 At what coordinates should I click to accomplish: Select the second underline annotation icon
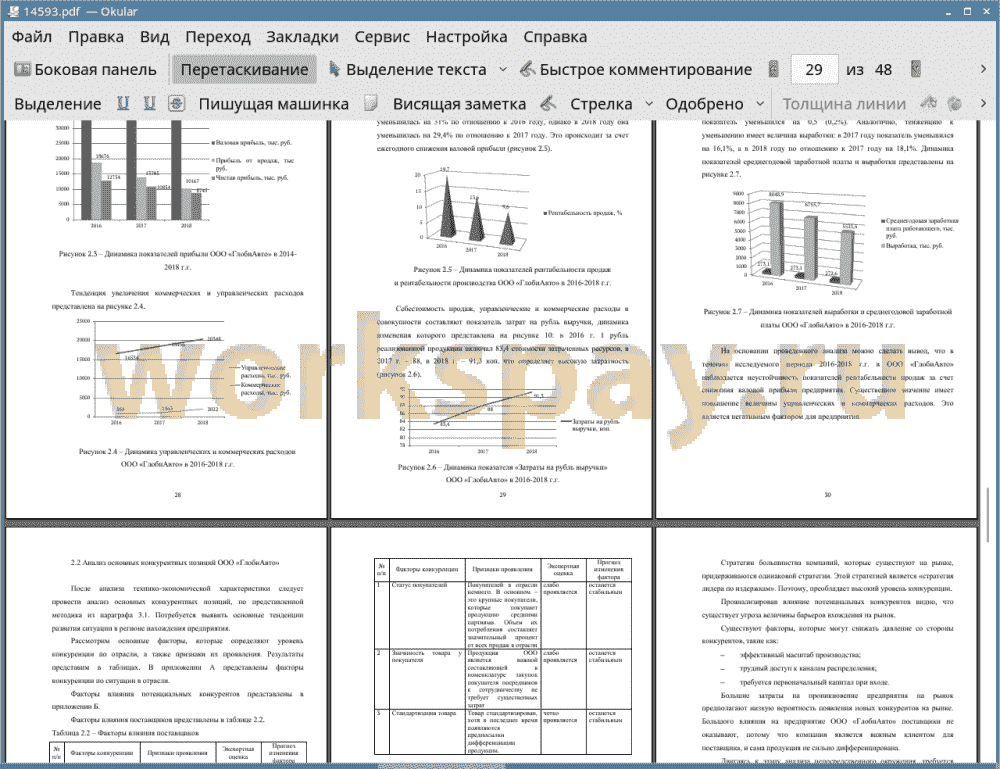click(x=149, y=103)
